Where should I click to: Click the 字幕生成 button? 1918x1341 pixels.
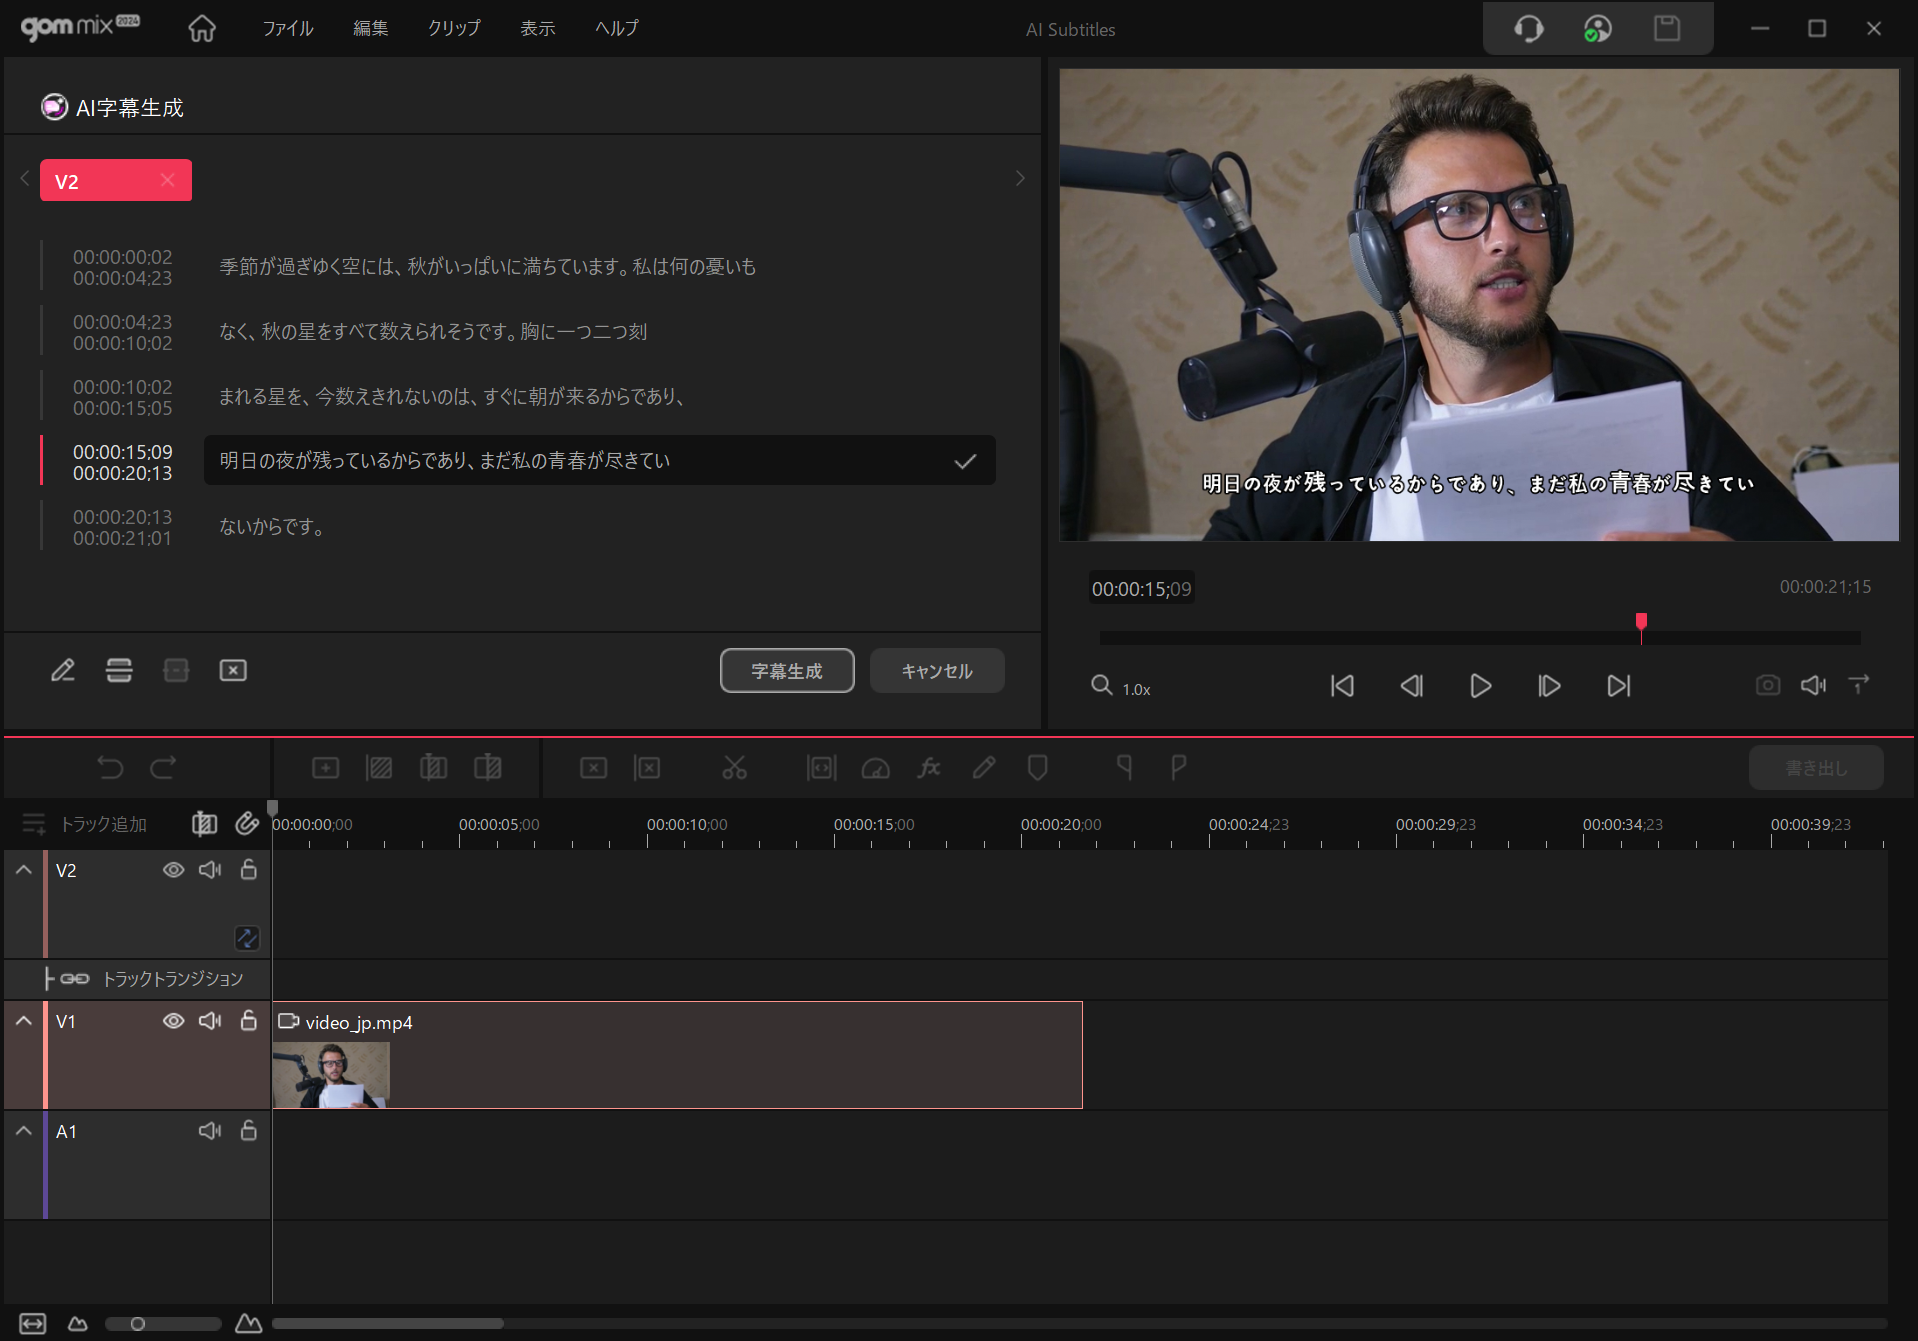pos(787,671)
